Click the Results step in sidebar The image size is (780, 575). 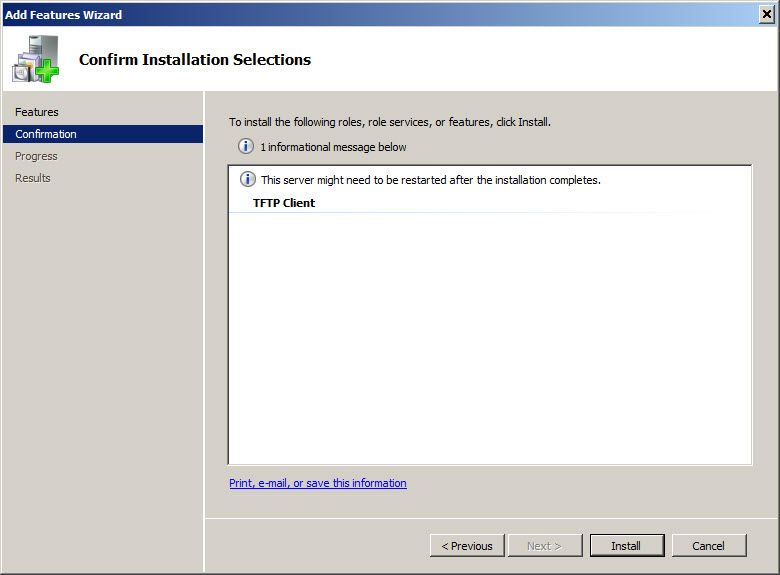point(33,178)
